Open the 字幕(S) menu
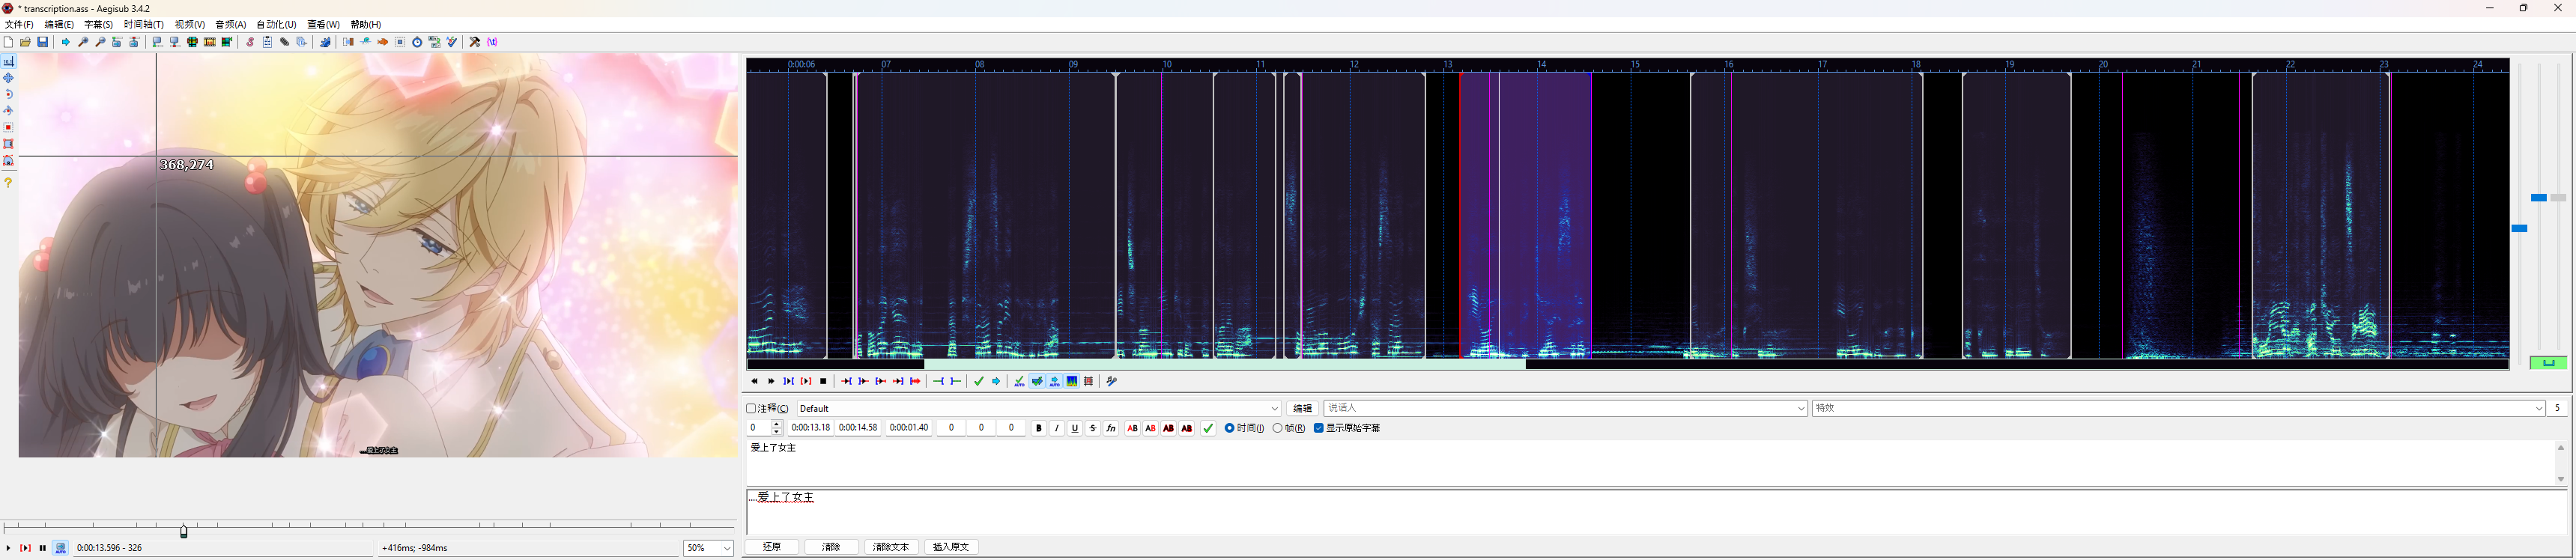This screenshot has width=2576, height=560. tap(98, 25)
